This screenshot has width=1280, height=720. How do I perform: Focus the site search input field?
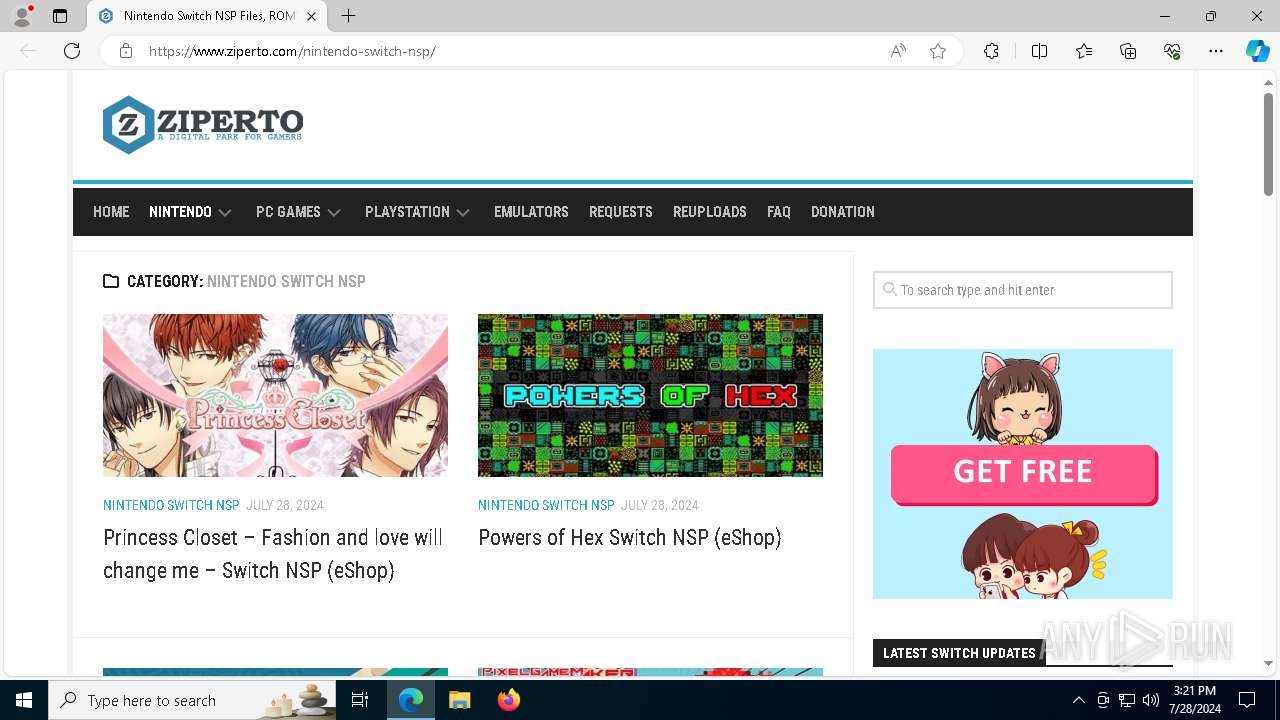coord(1023,290)
